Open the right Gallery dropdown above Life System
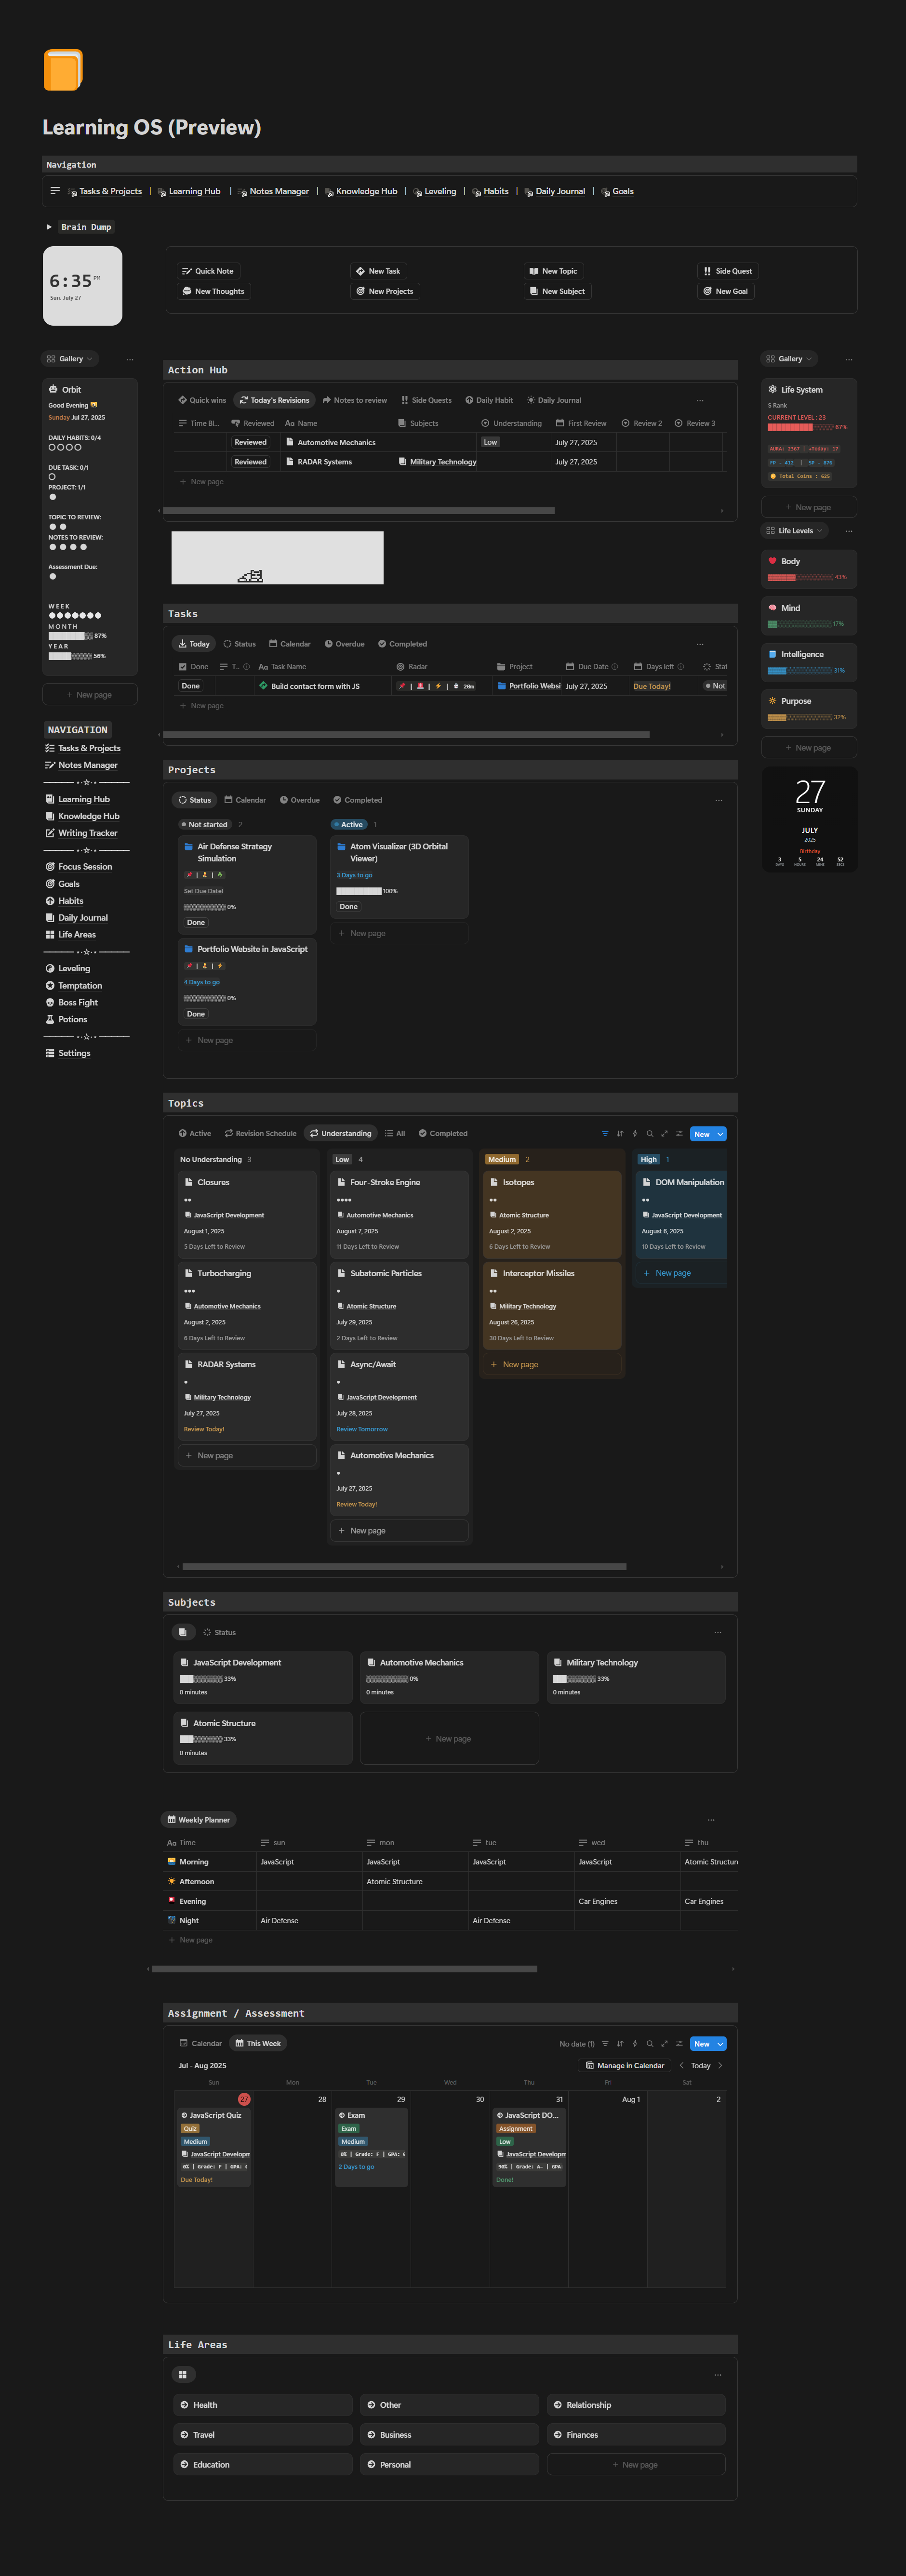The width and height of the screenshot is (906, 2576). click(789, 359)
